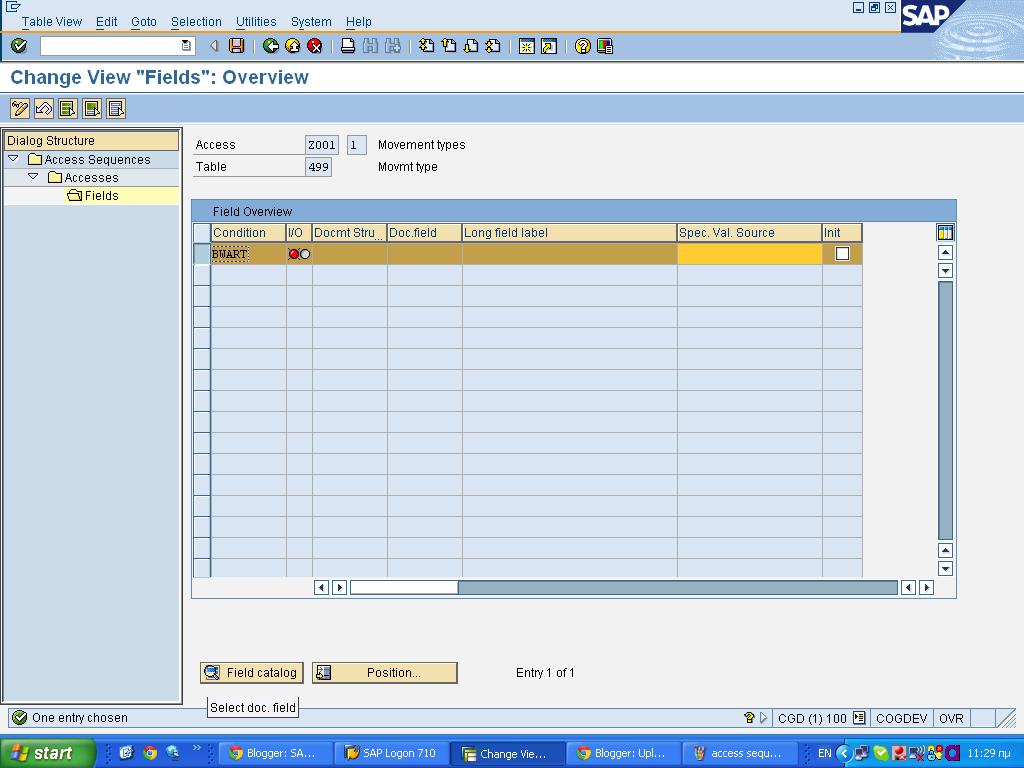Select Fields in Dialog Structure tree
Viewport: 1024px width, 768px height.
(101, 195)
